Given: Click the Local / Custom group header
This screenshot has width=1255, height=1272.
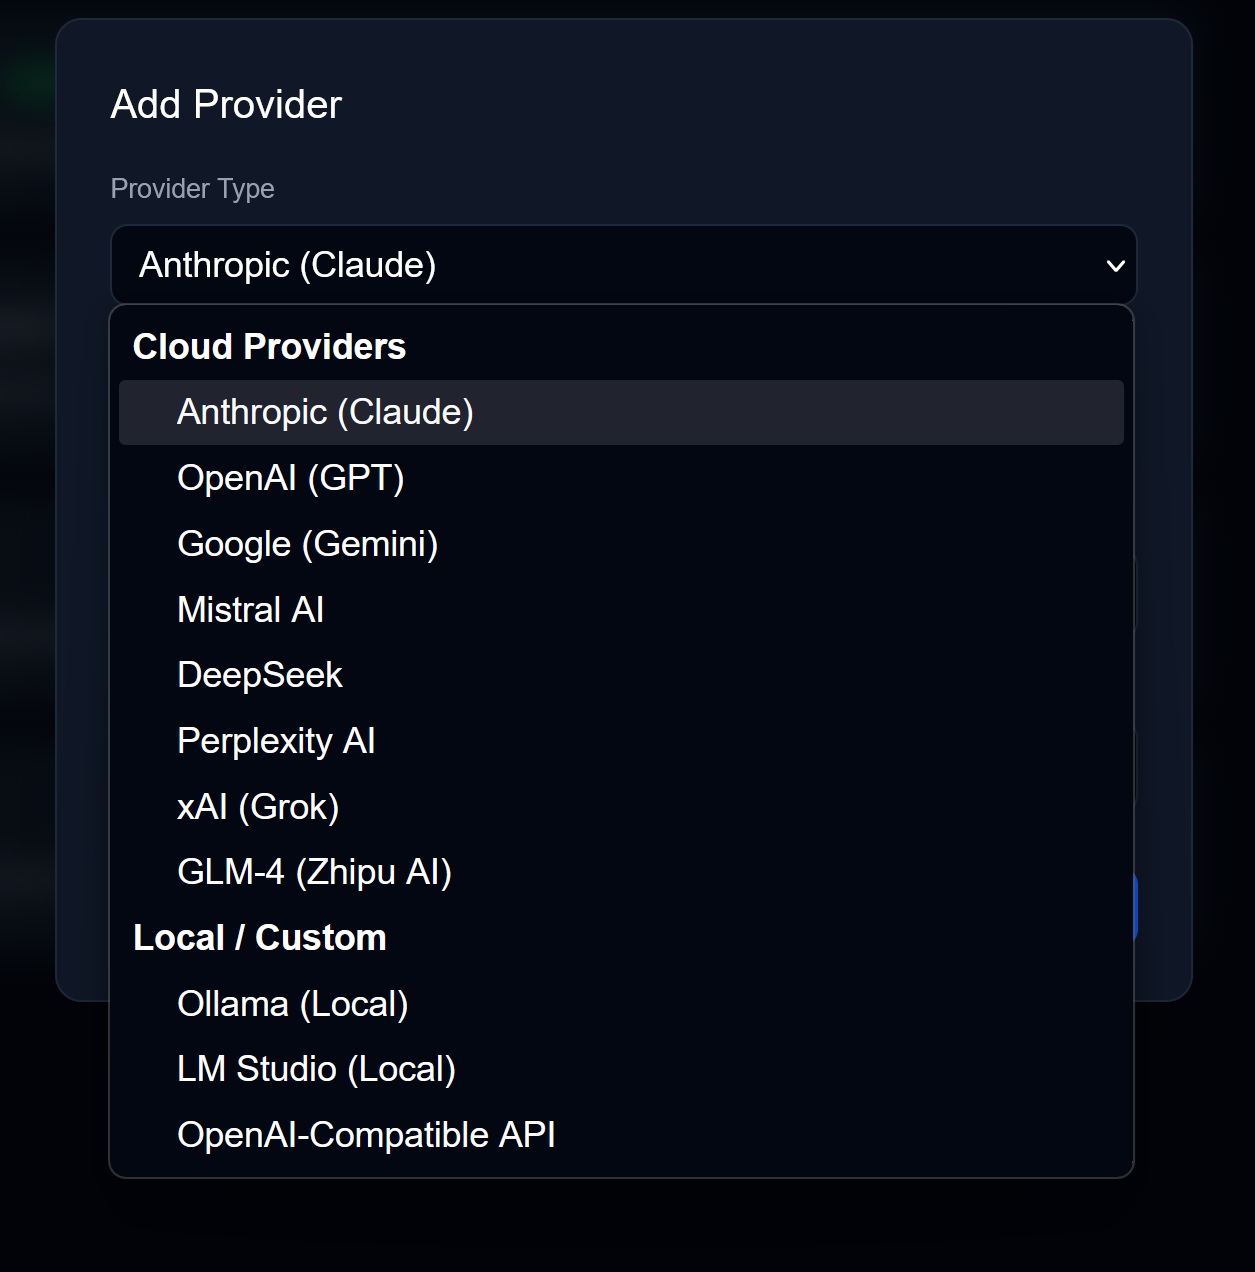Looking at the screenshot, I should 260,937.
